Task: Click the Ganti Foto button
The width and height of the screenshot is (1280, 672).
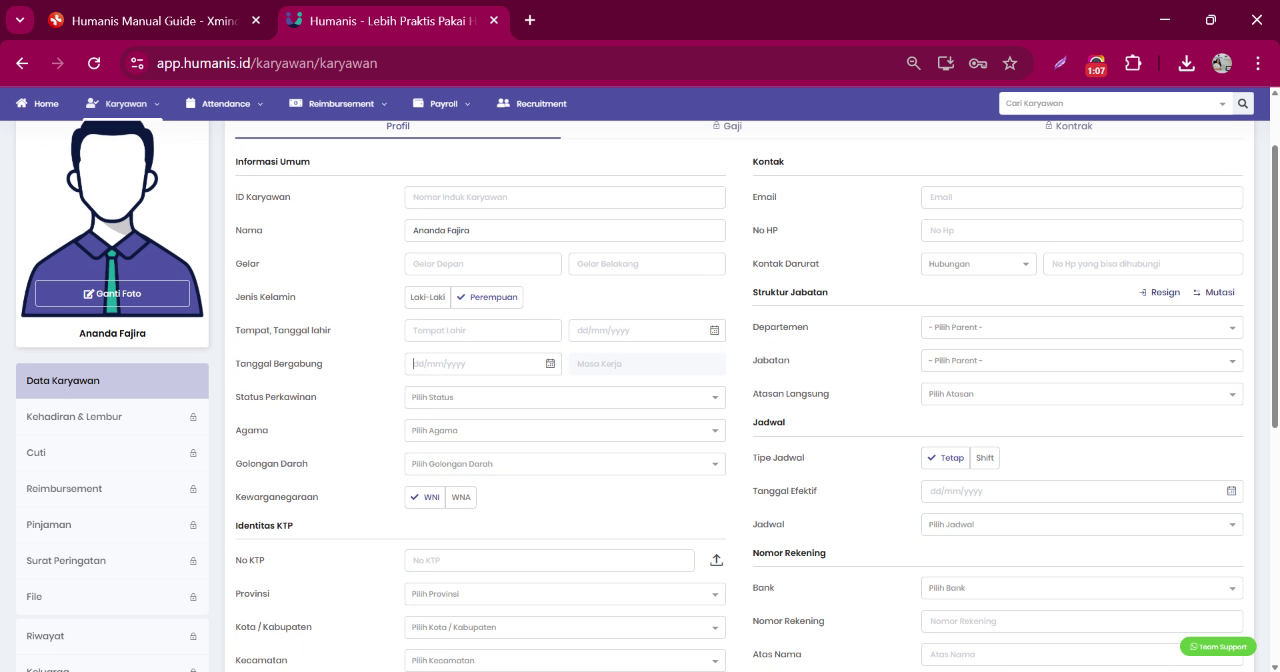Action: pyautogui.click(x=112, y=293)
